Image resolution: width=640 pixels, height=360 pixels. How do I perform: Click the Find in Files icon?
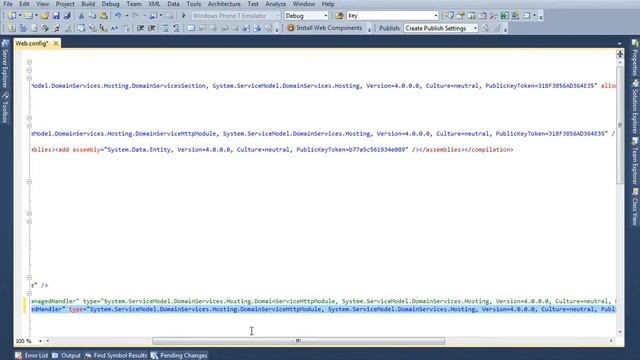pyautogui.click(x=339, y=16)
